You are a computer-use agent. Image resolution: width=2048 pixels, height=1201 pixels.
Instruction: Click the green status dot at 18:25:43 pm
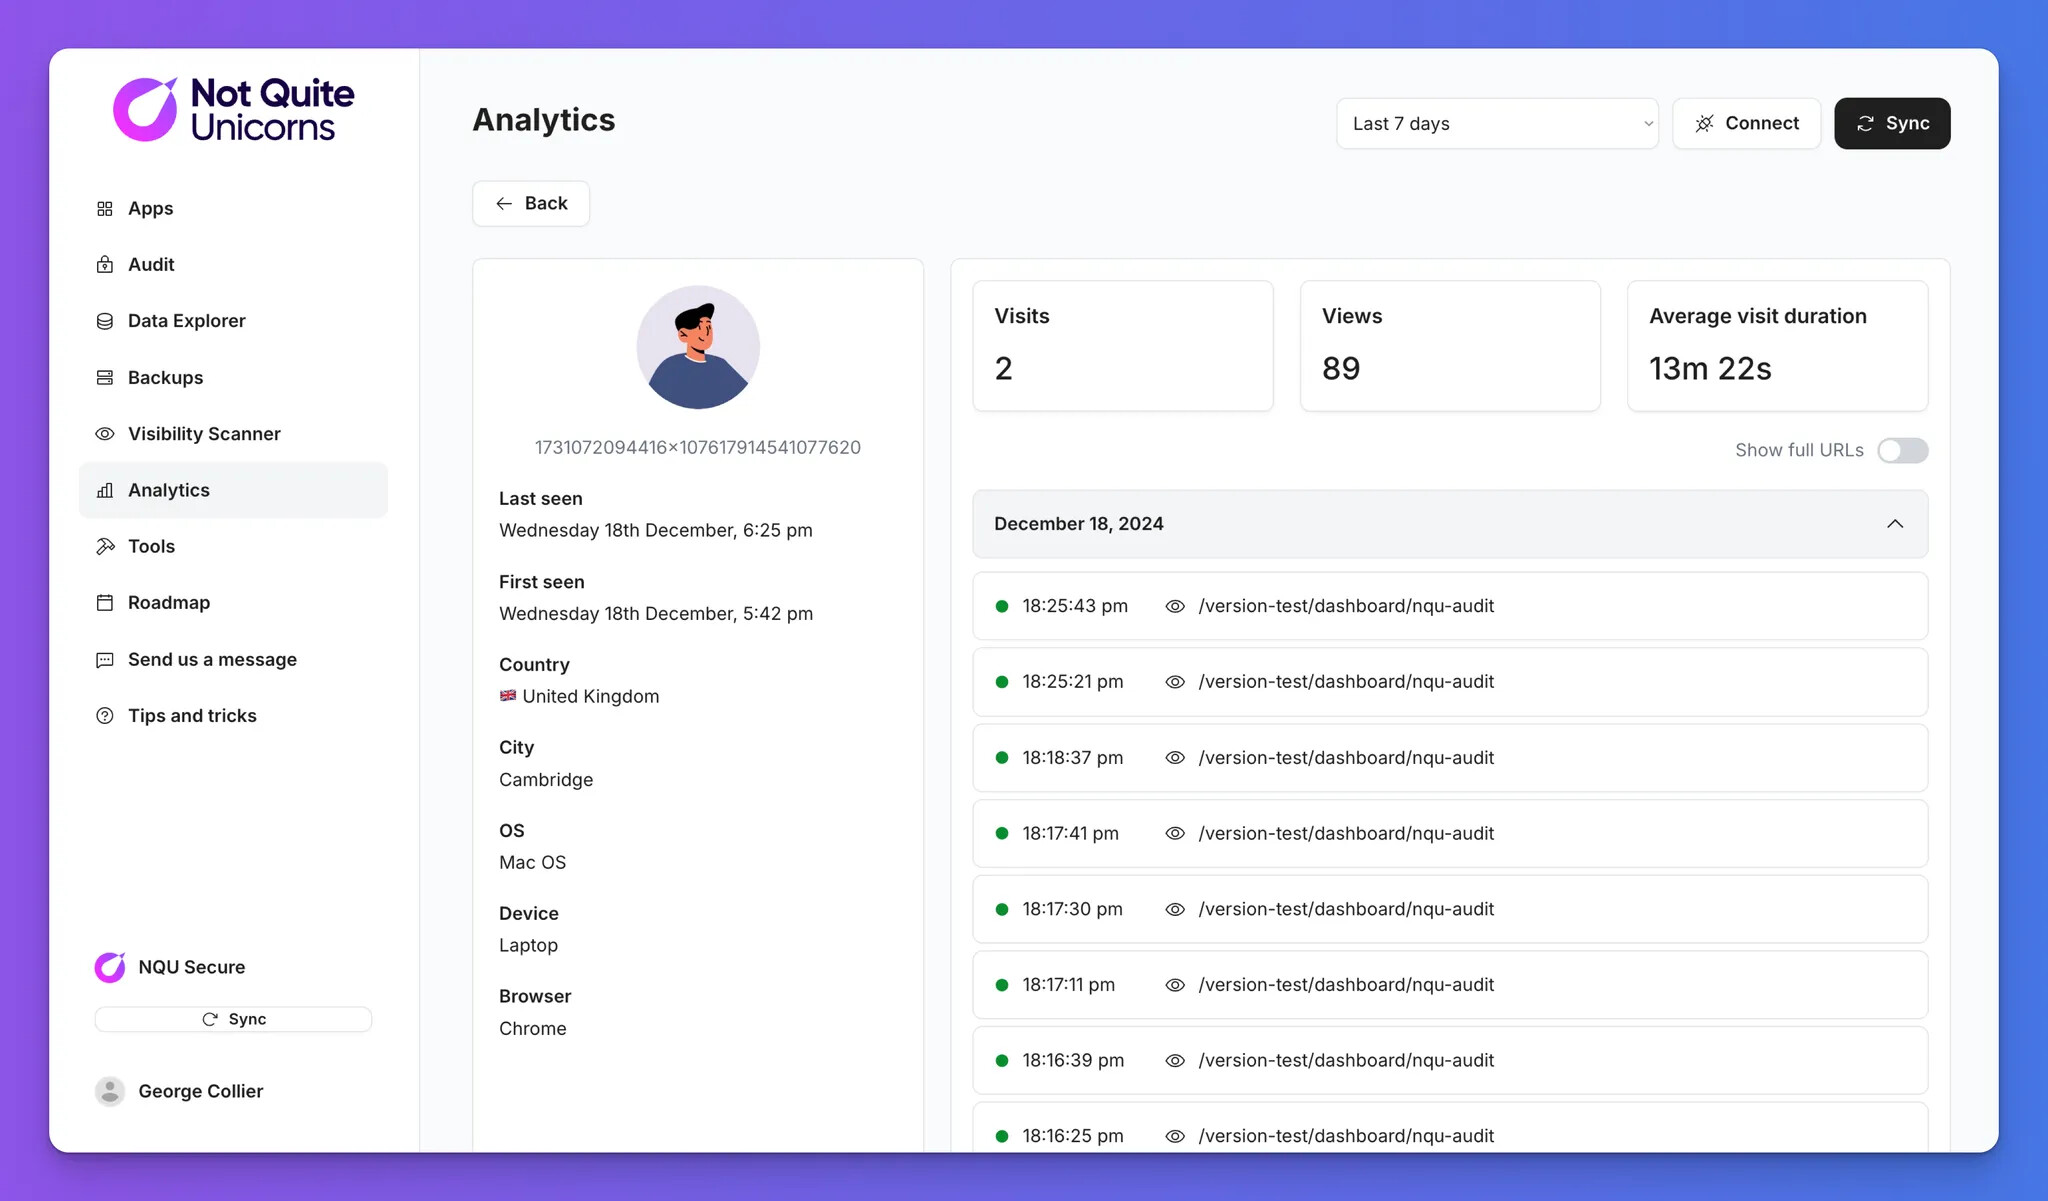pos(1001,606)
